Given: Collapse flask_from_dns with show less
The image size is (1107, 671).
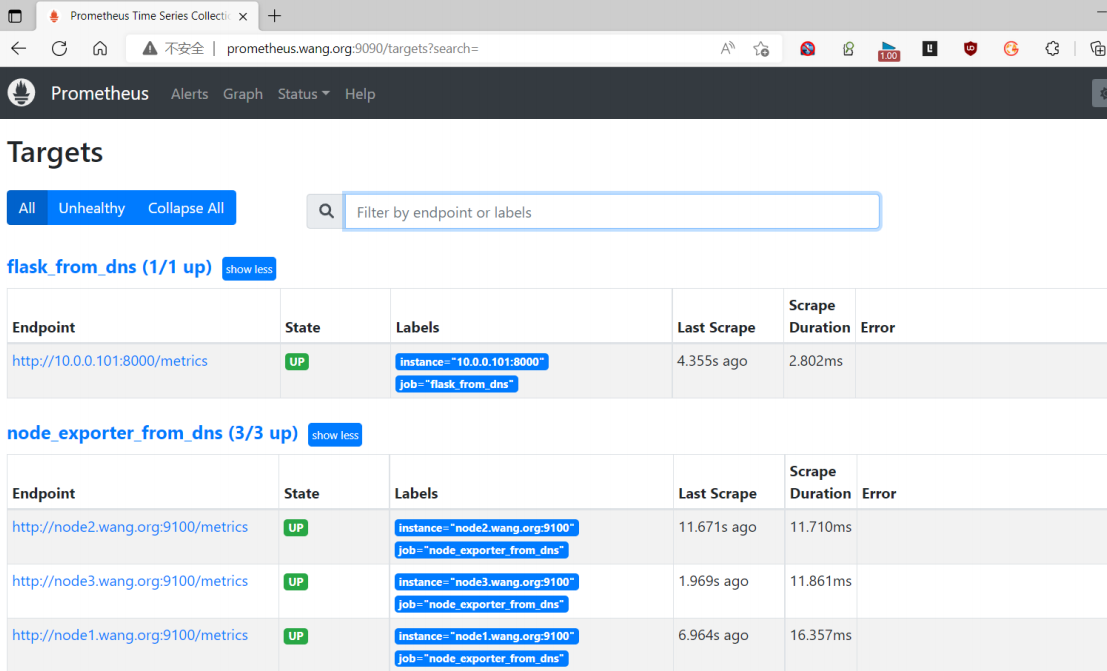Looking at the screenshot, I should (249, 269).
